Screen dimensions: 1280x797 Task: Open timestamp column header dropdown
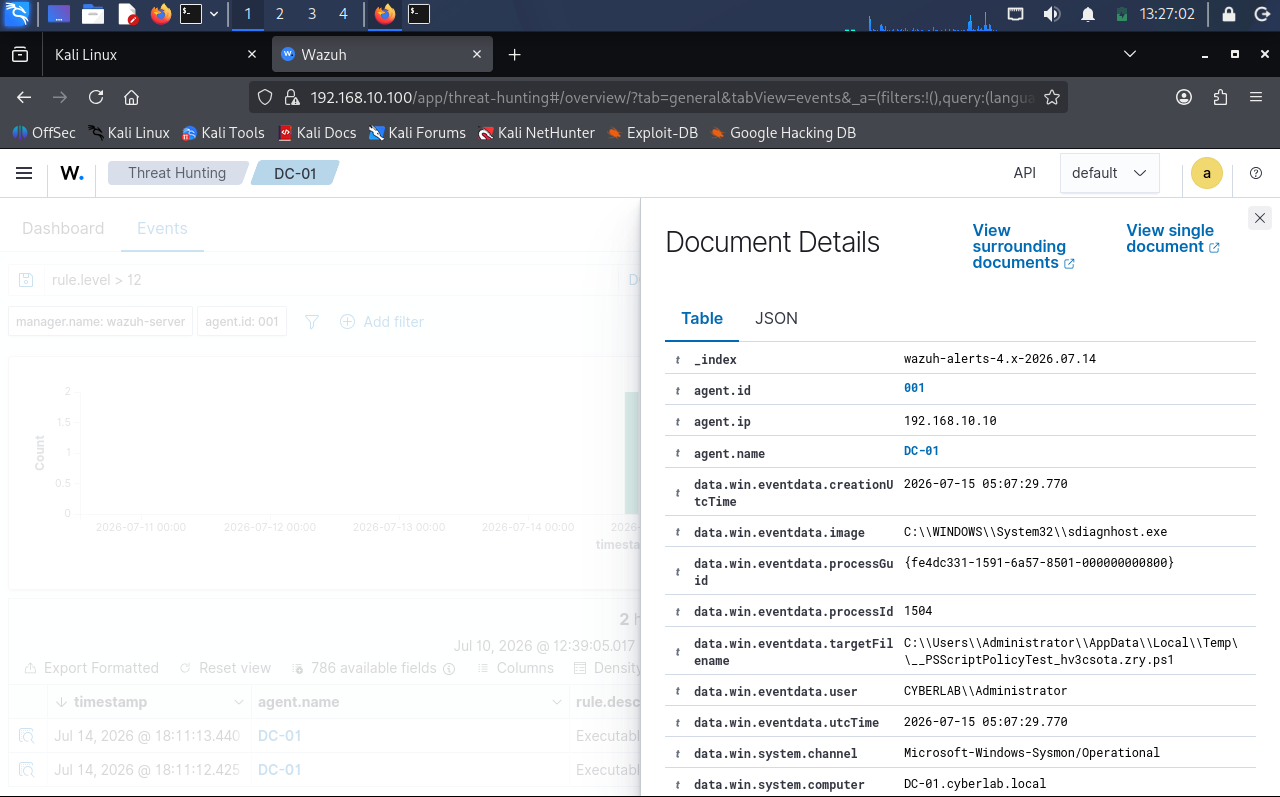coord(238,702)
